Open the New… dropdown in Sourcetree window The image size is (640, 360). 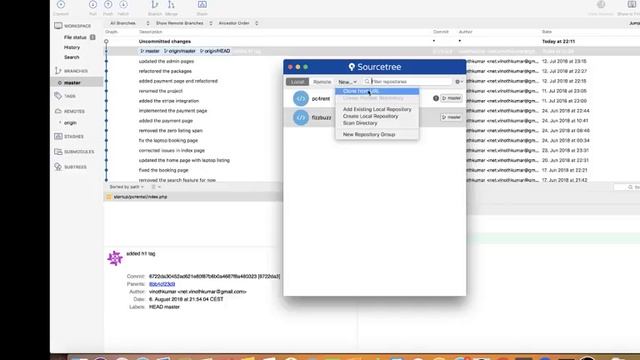[x=347, y=82]
